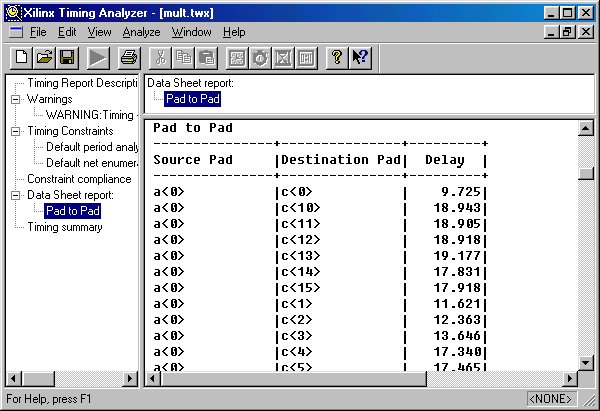
Task: Click Data Sheet report label in the top-right pane
Action: pos(190,83)
